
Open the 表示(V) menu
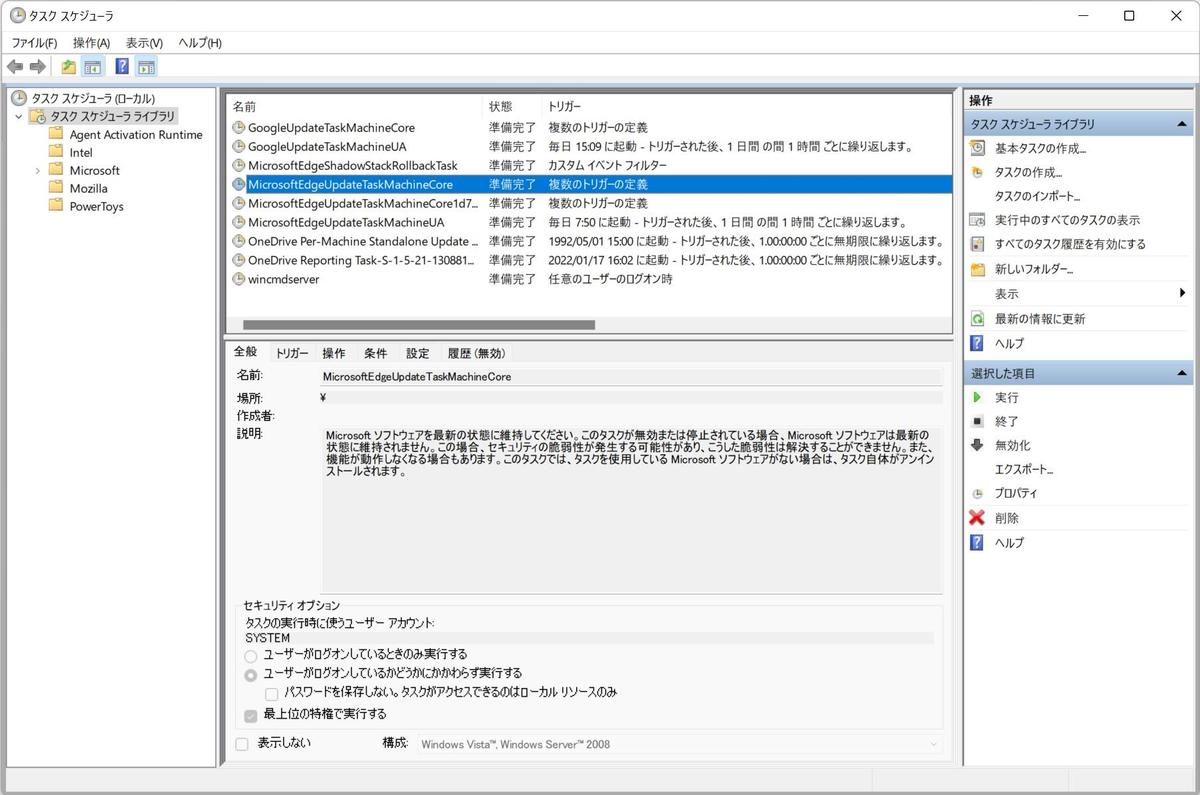(x=144, y=43)
